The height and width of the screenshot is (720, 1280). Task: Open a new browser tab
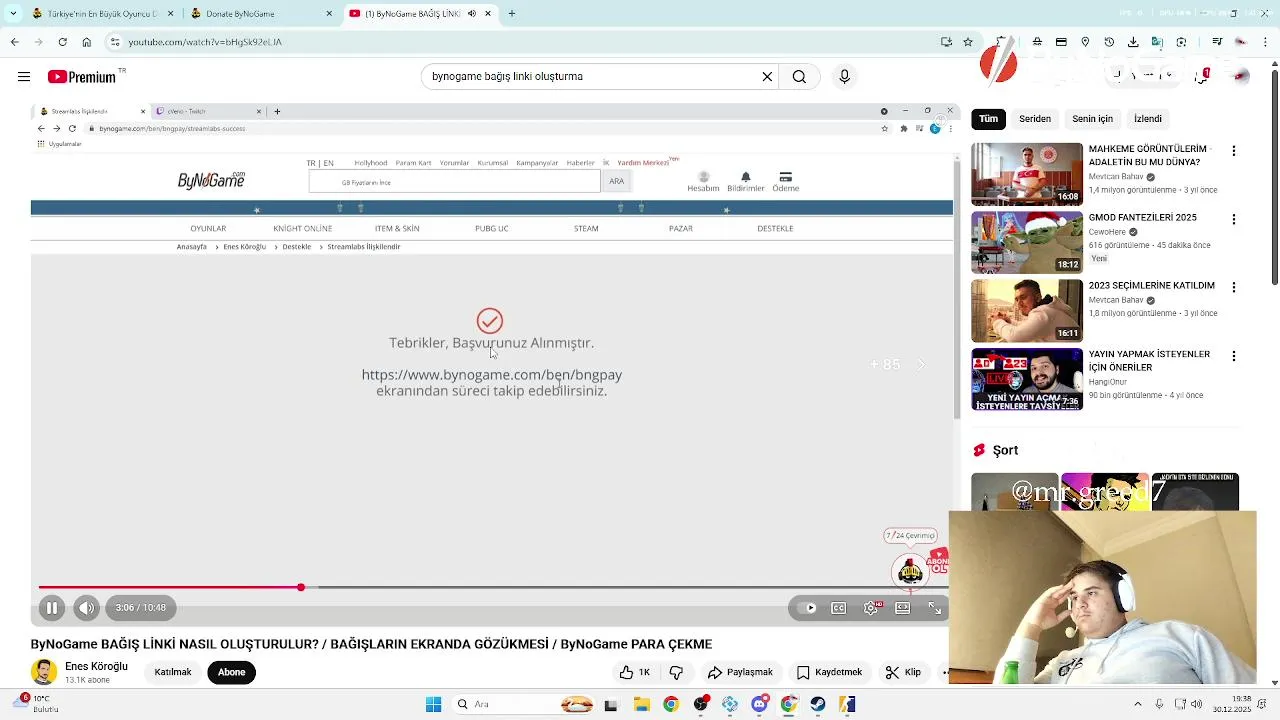pos(512,14)
